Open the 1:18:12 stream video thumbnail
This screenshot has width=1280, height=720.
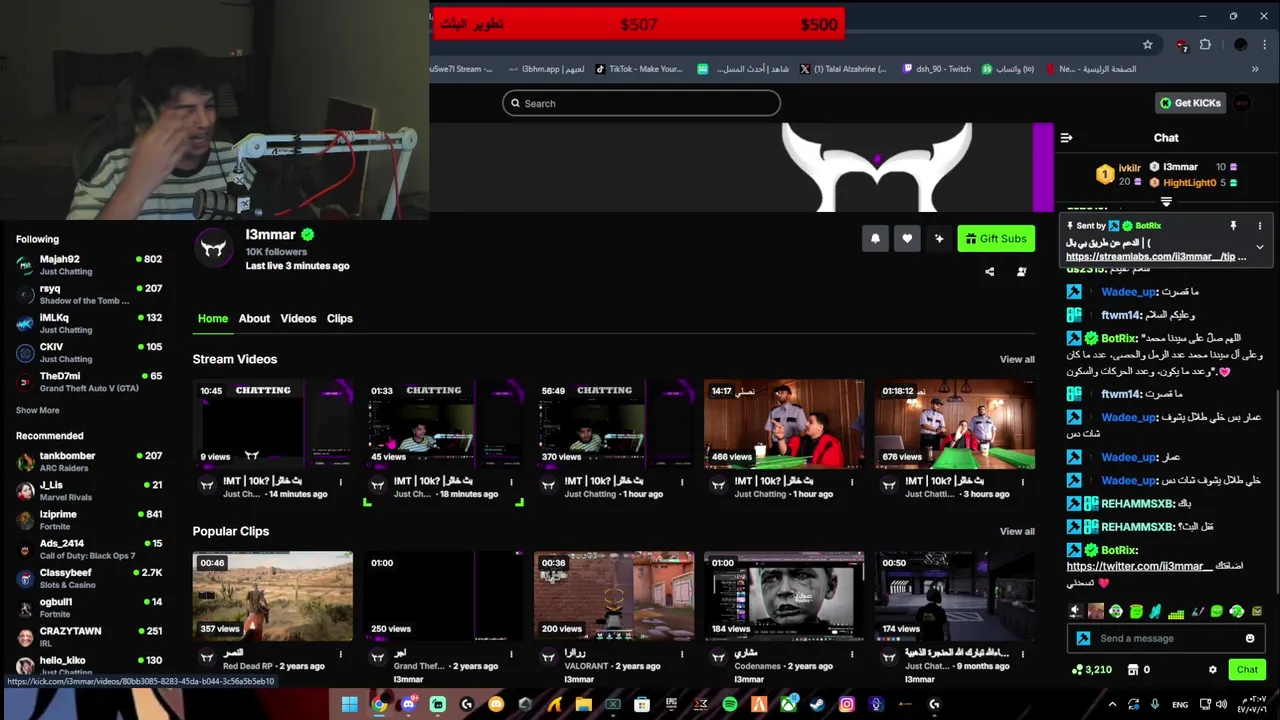tap(954, 423)
